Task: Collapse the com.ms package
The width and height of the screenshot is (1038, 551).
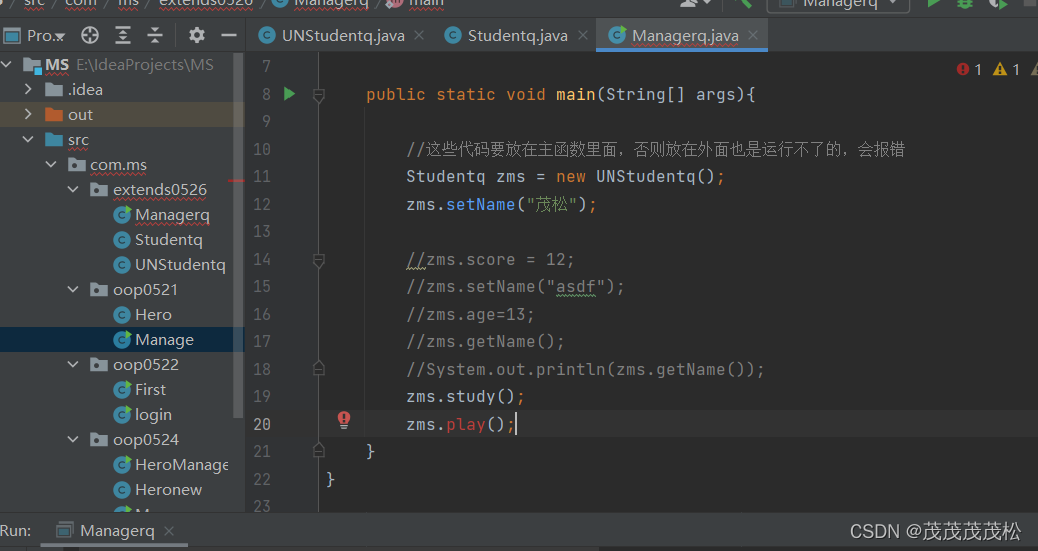Action: pos(51,164)
